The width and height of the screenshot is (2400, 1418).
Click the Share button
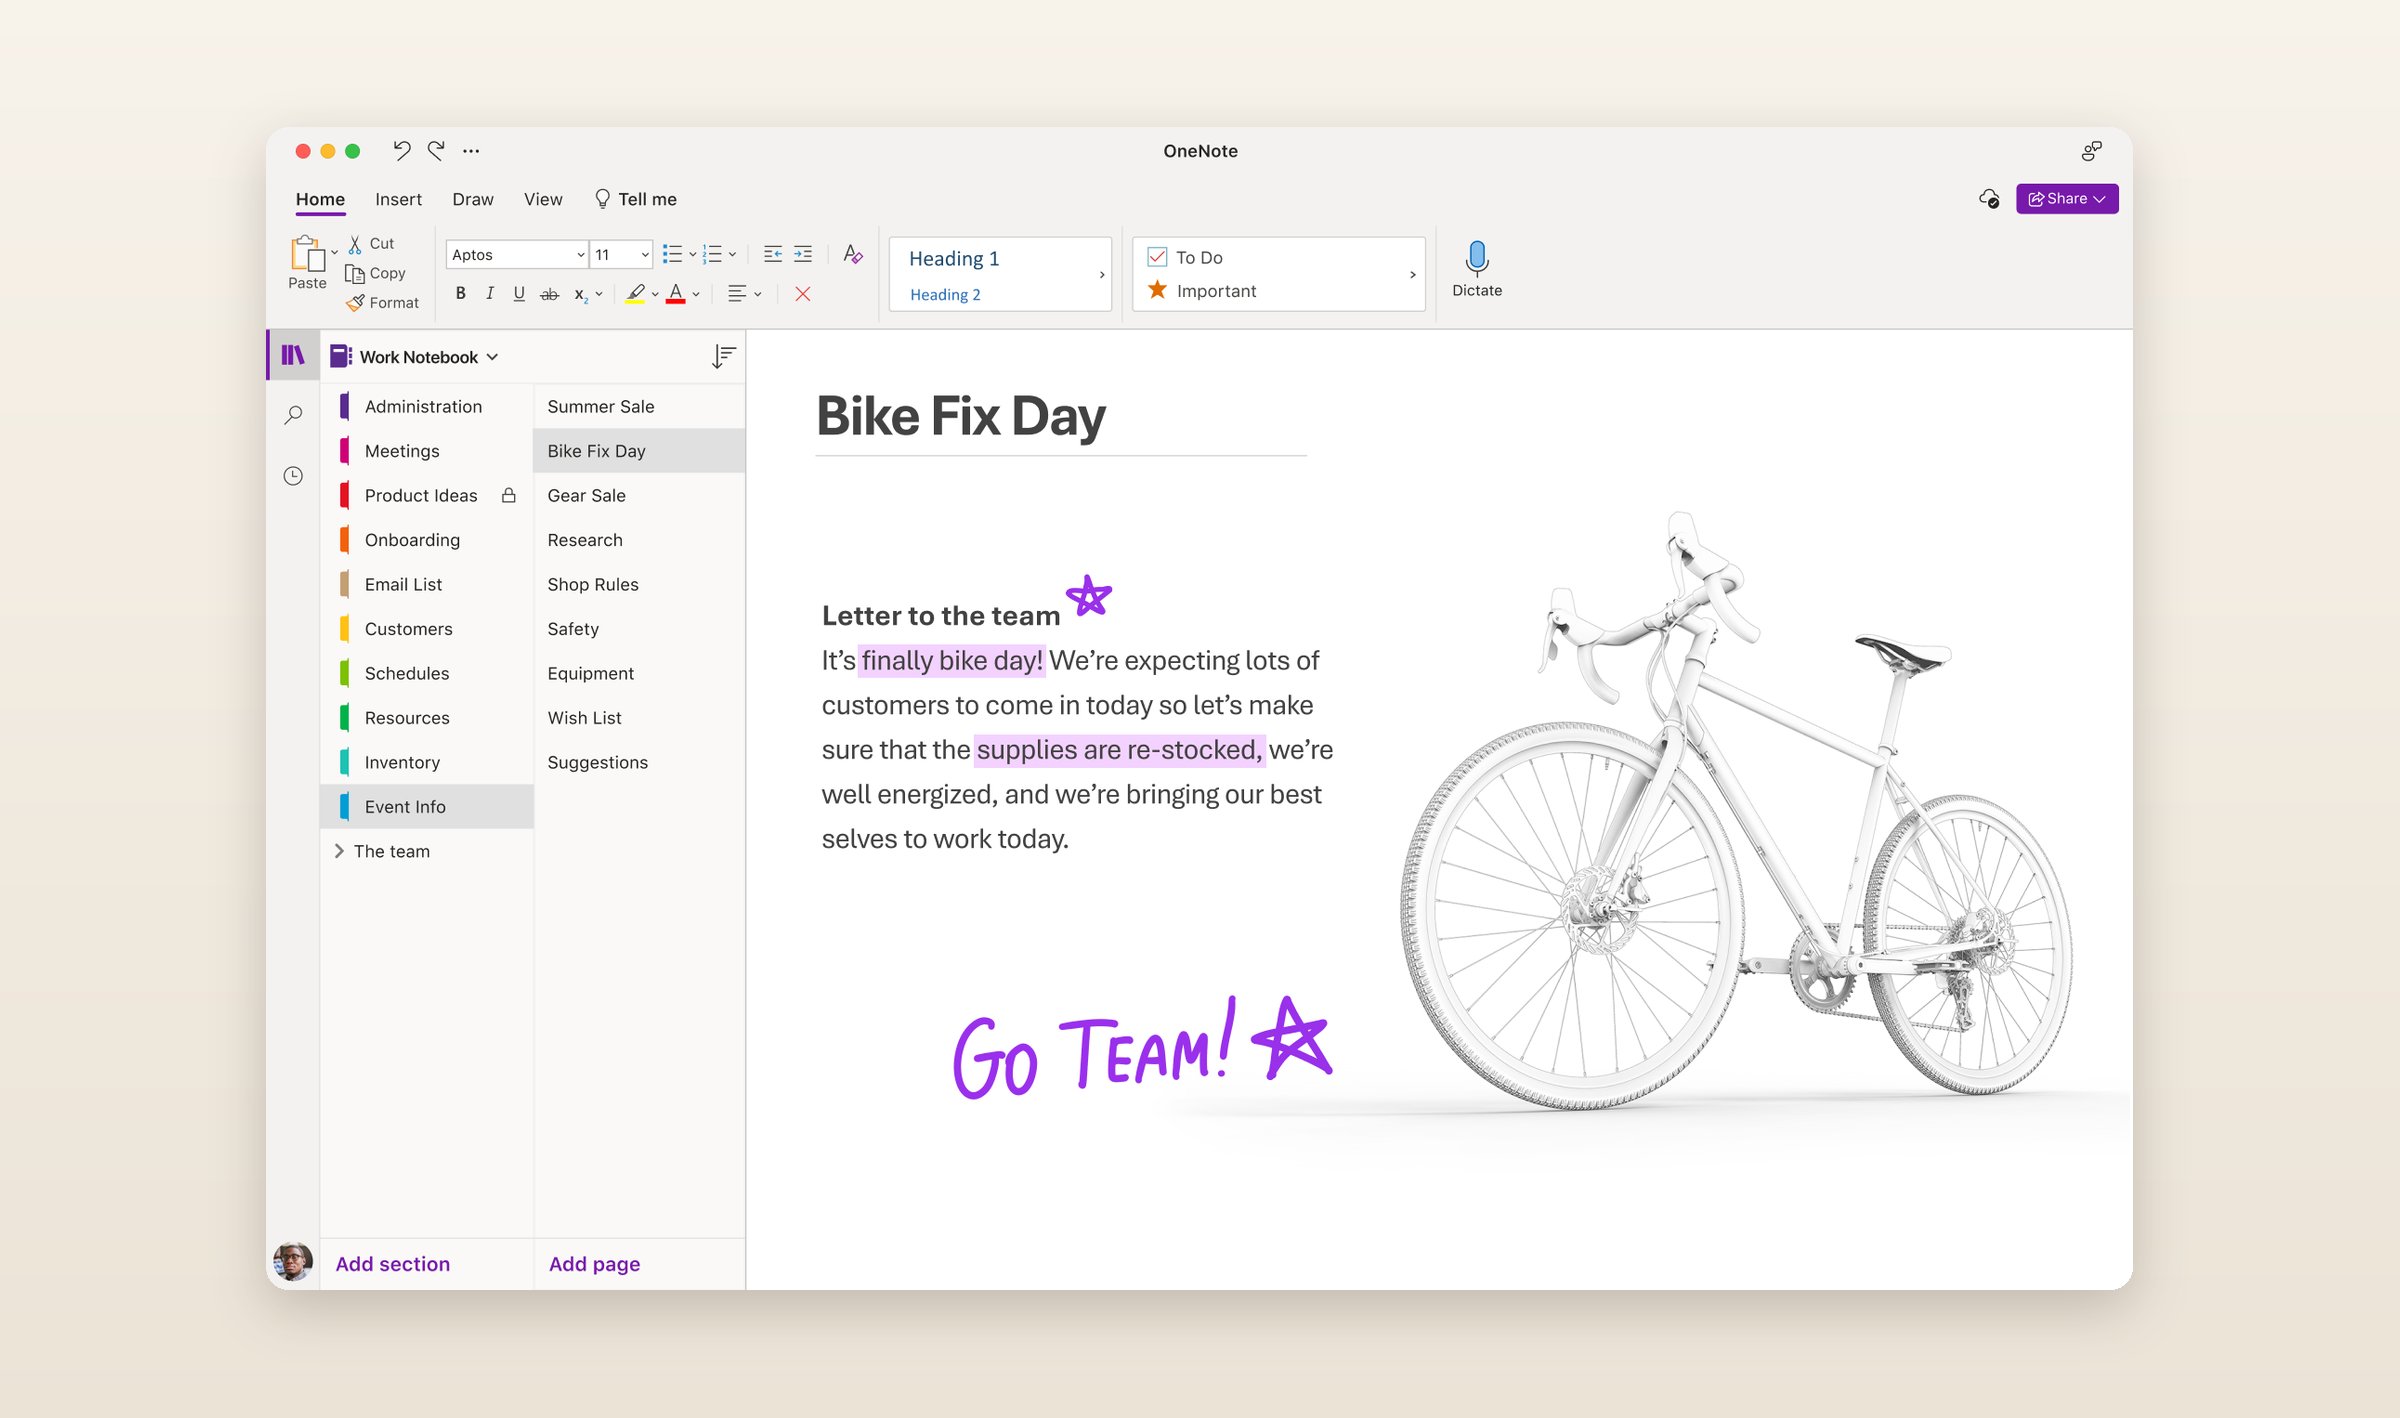coord(2066,199)
